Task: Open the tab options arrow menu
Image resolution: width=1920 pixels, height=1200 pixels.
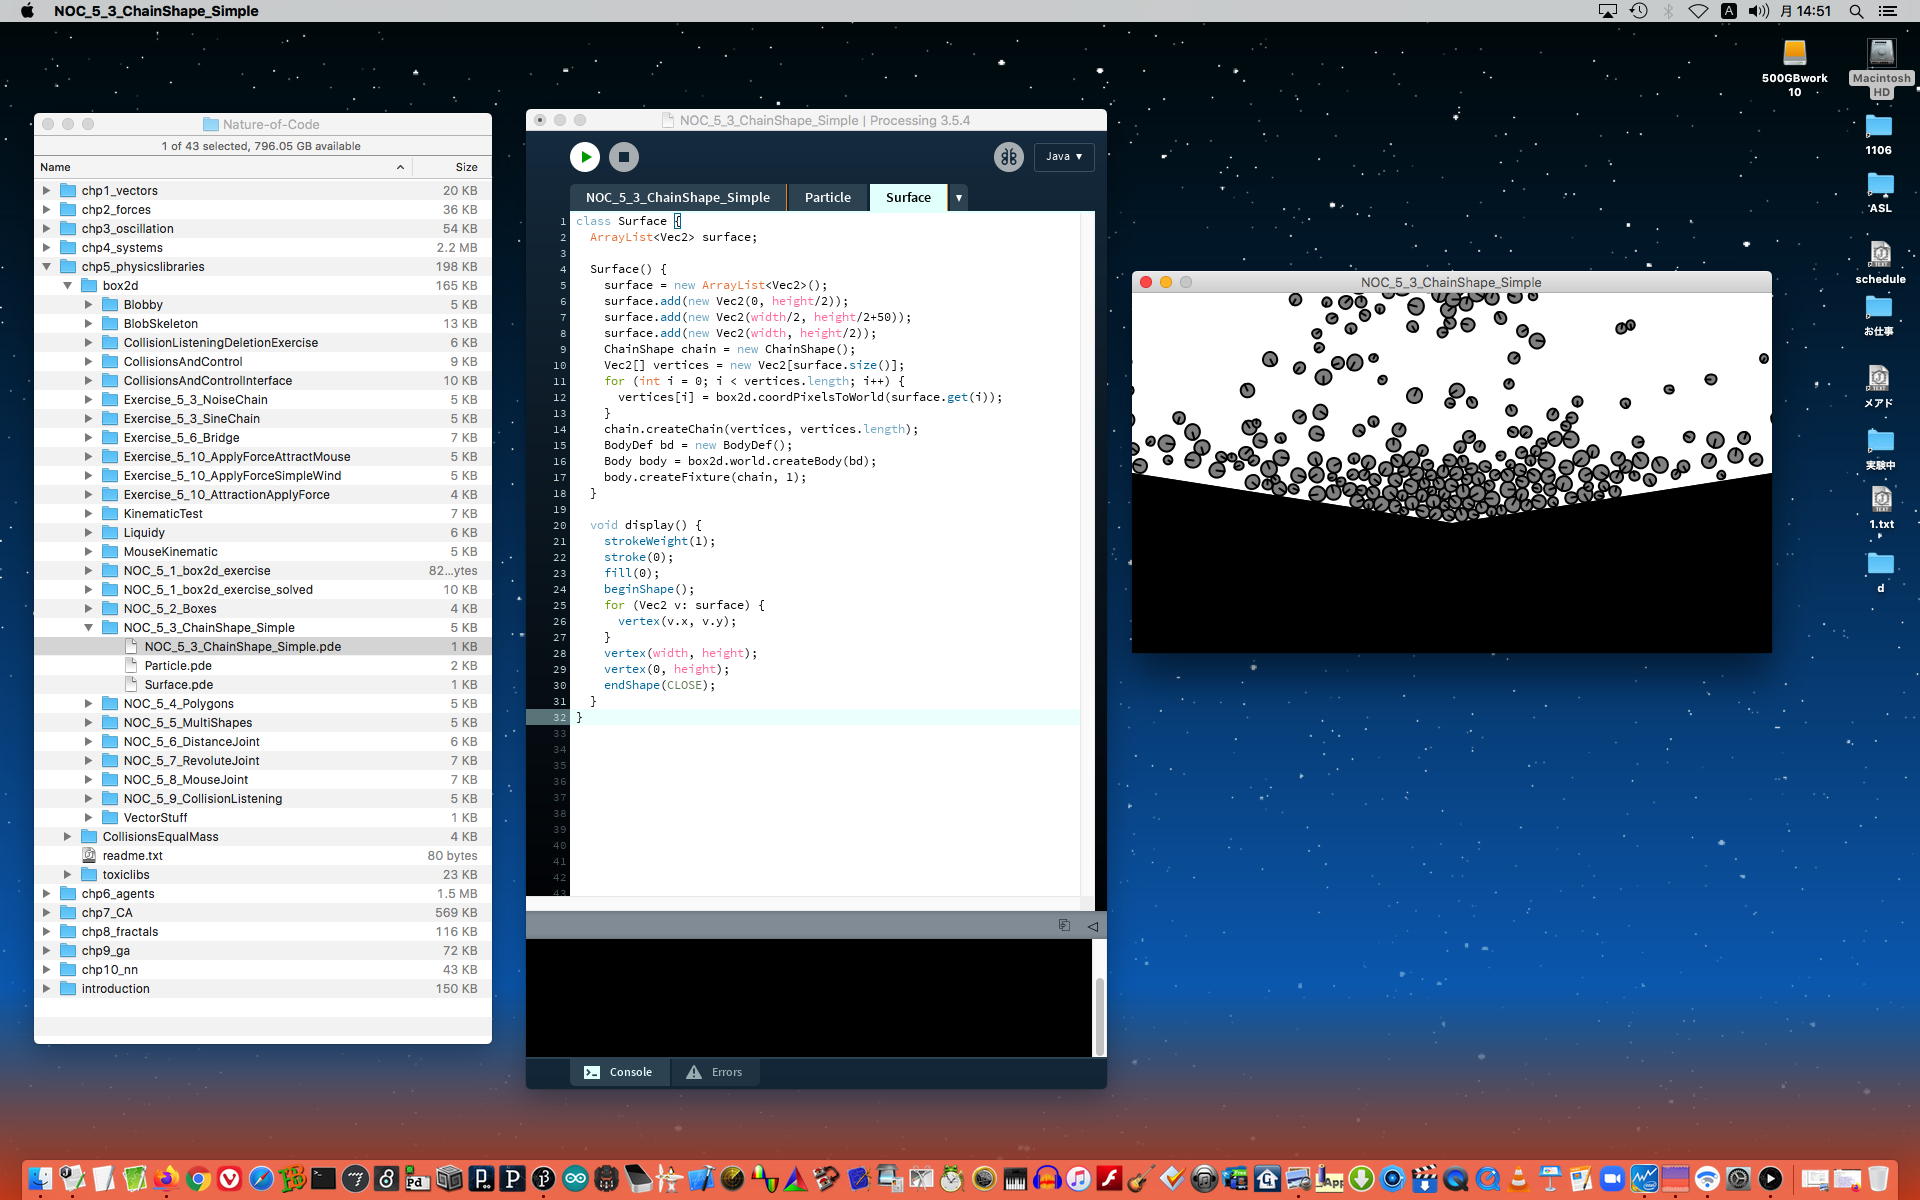Action: pyautogui.click(x=958, y=198)
